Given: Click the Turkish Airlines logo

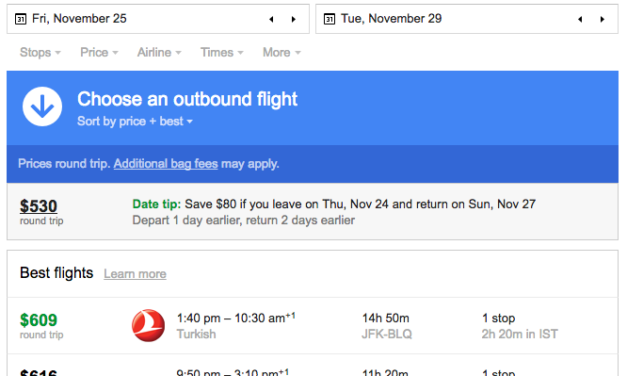Looking at the screenshot, I should (x=148, y=325).
